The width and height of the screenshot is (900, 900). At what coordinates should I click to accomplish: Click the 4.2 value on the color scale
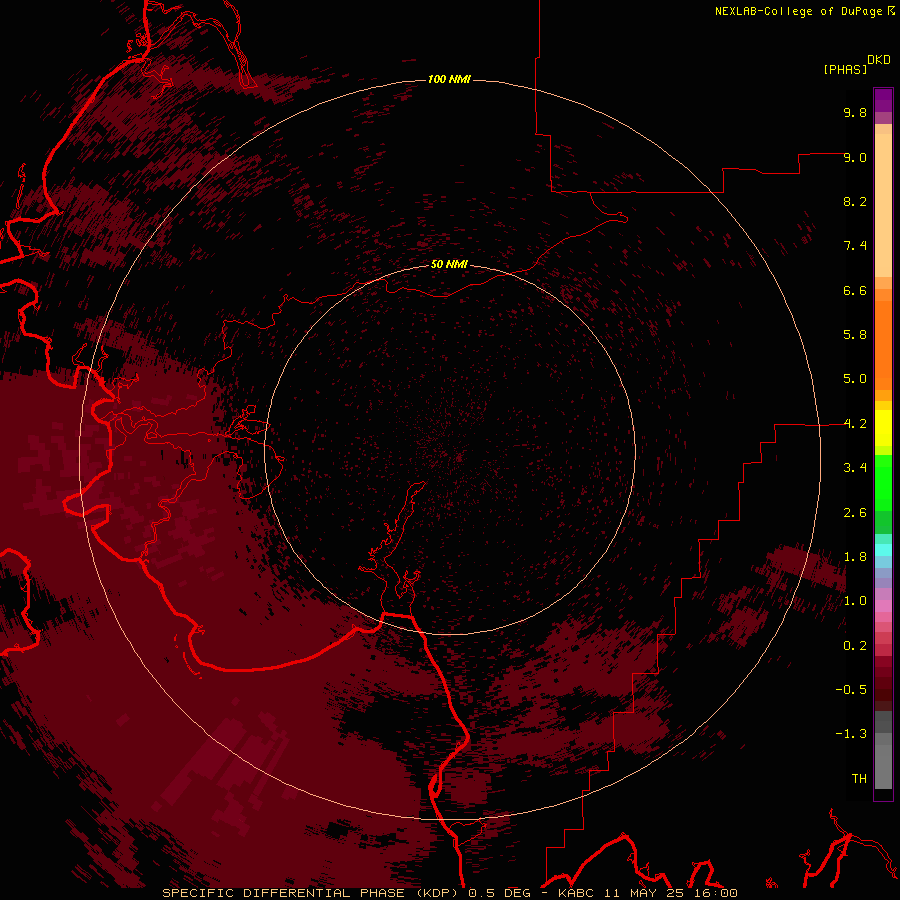click(855, 424)
